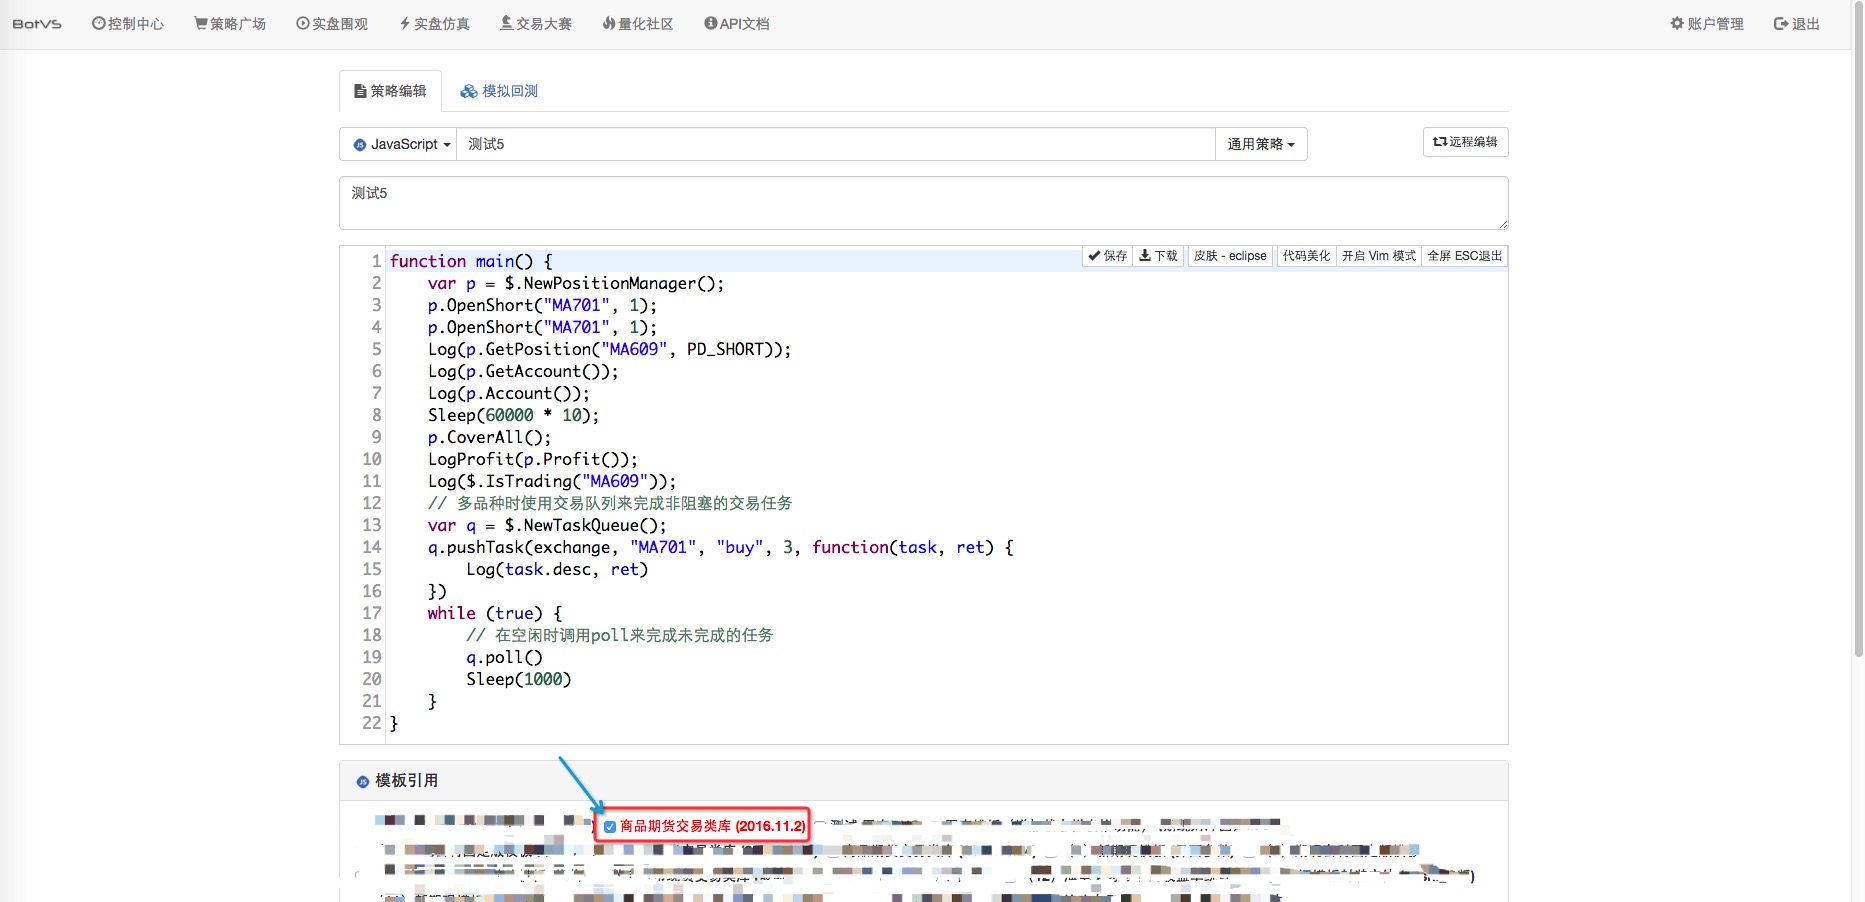
Task: Open 实盘仿真 navigation item
Action: 434,24
